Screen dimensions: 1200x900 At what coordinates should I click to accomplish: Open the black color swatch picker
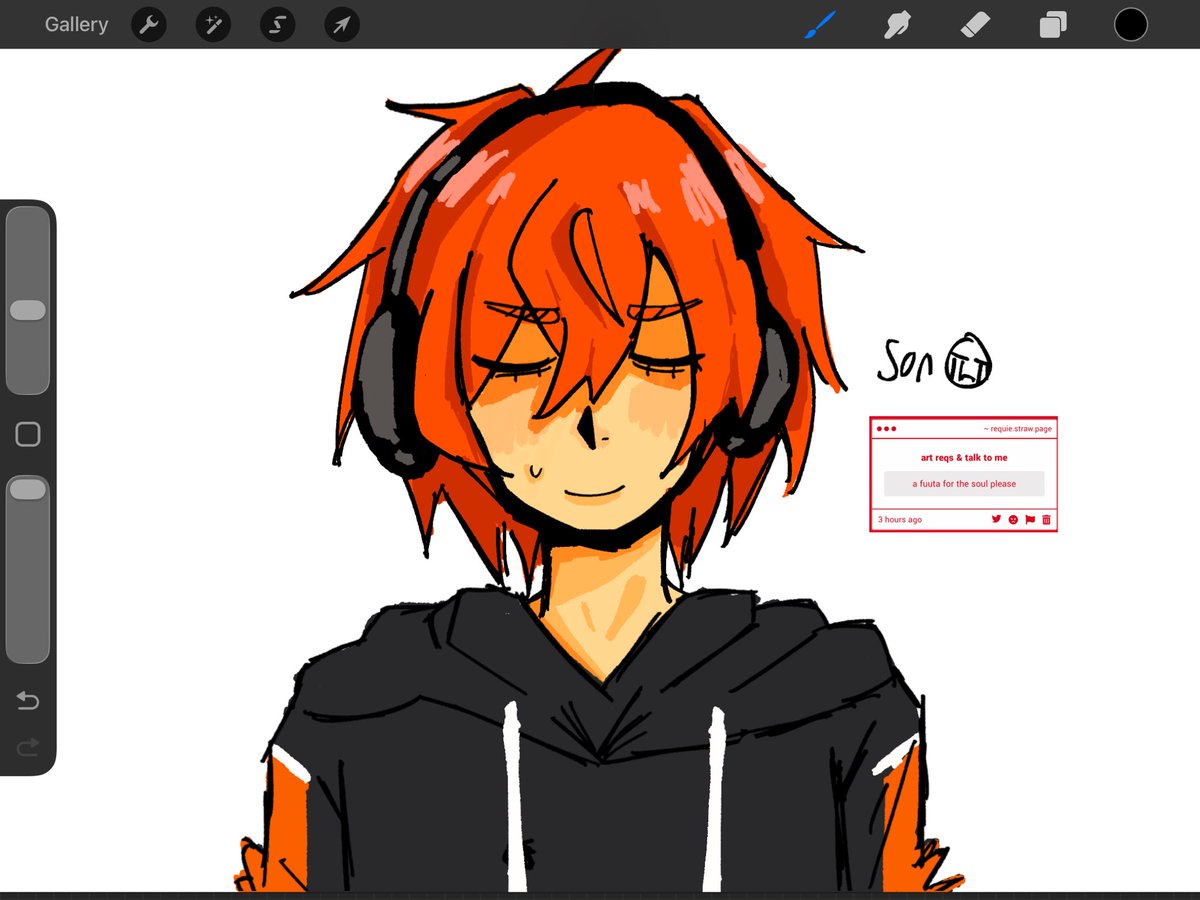1131,24
